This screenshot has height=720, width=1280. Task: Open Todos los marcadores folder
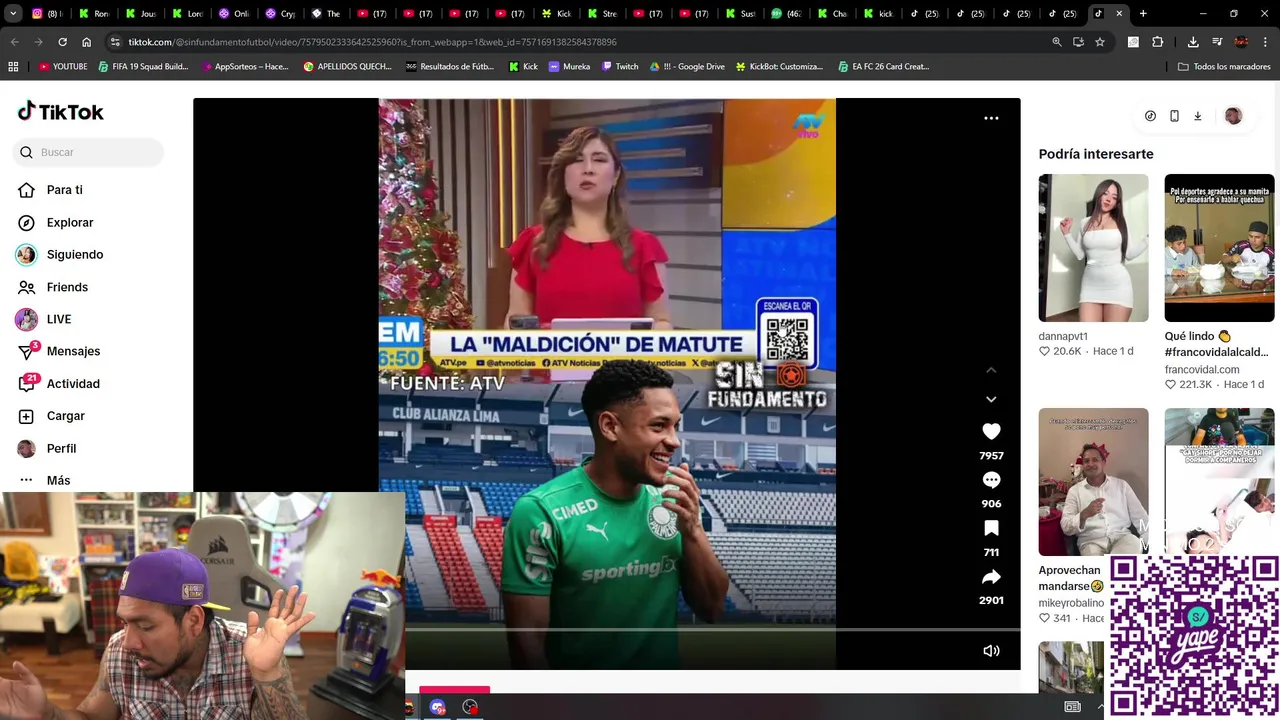[1224, 67]
